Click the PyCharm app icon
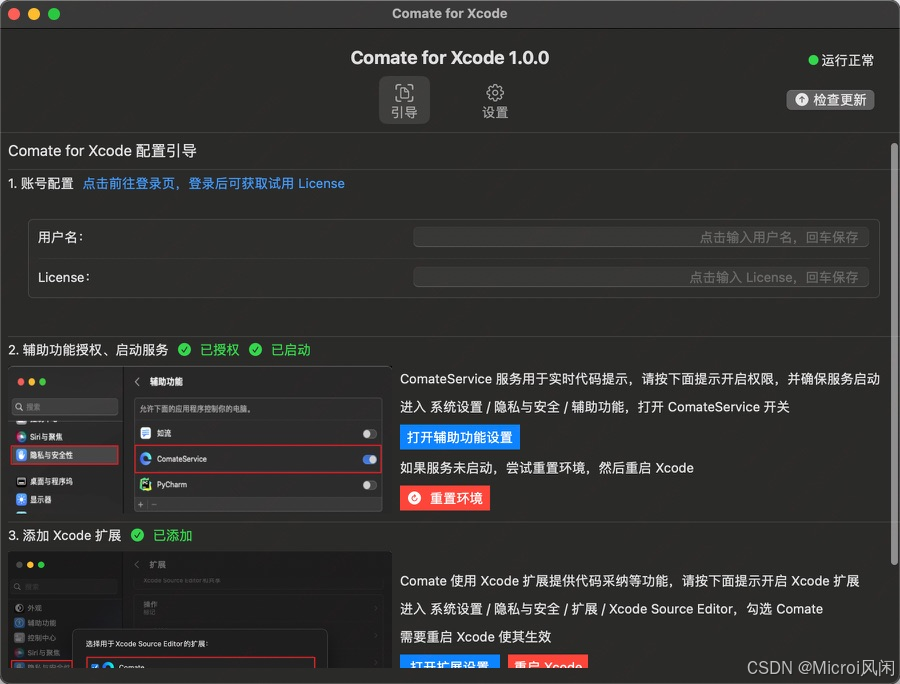Image resolution: width=900 pixels, height=684 pixels. click(146, 484)
